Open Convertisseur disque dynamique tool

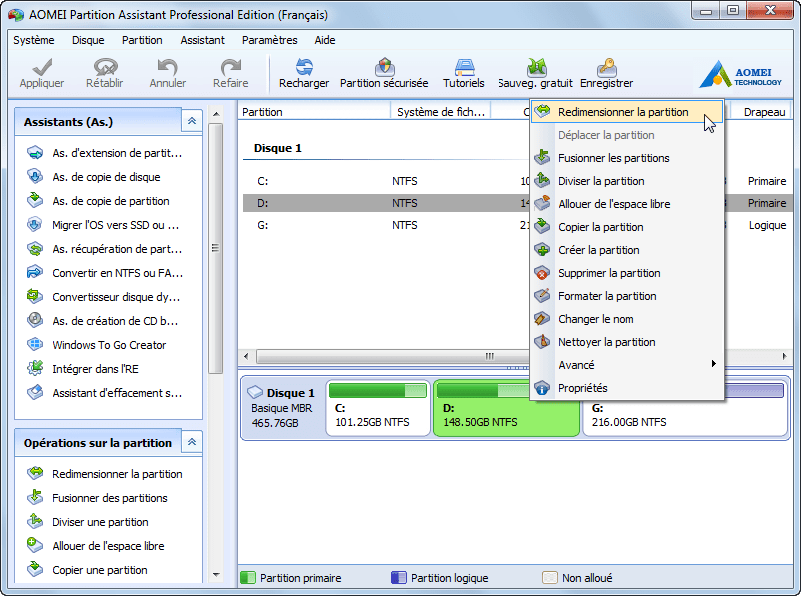(104, 297)
